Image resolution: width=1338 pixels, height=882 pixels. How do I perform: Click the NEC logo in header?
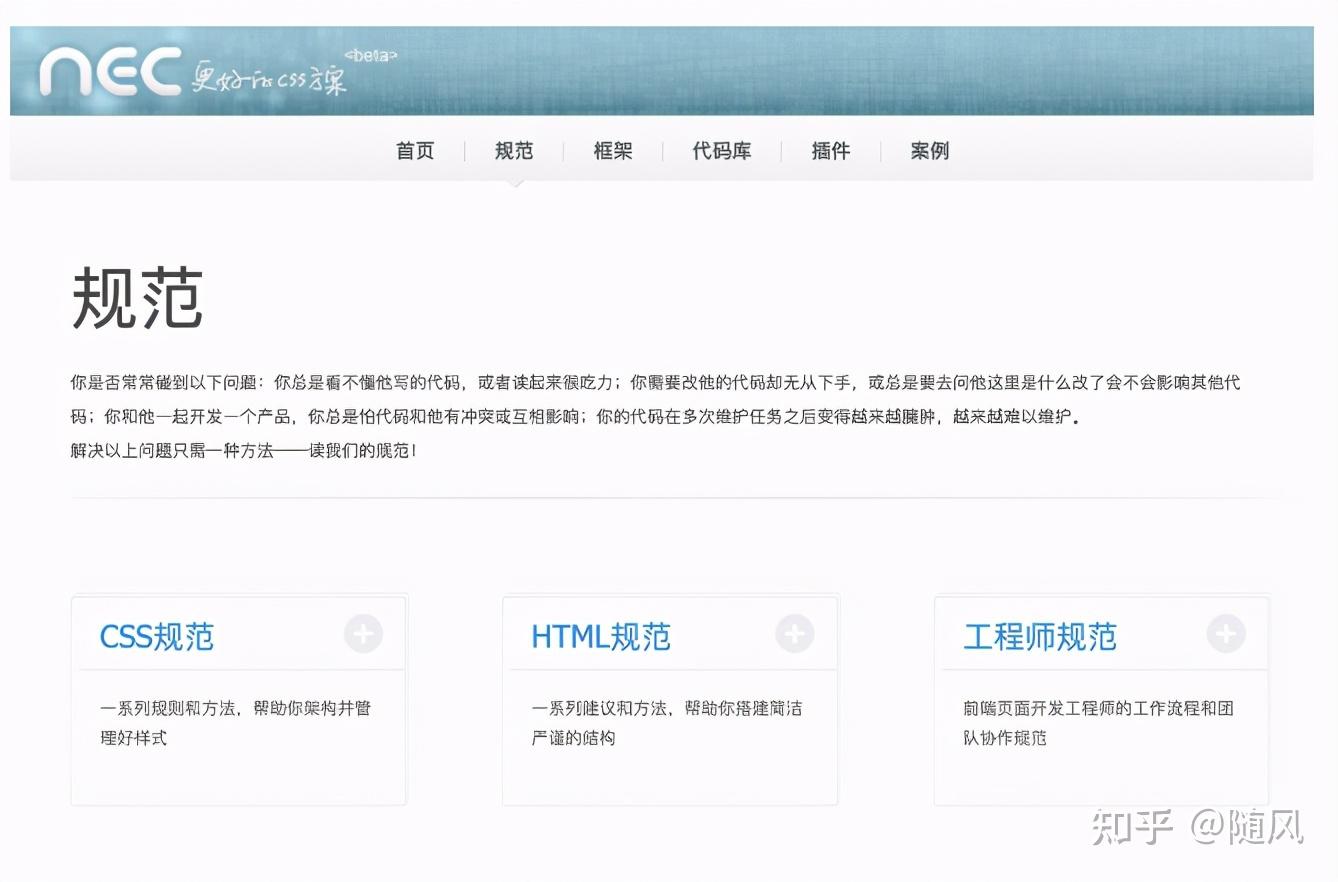pos(110,72)
